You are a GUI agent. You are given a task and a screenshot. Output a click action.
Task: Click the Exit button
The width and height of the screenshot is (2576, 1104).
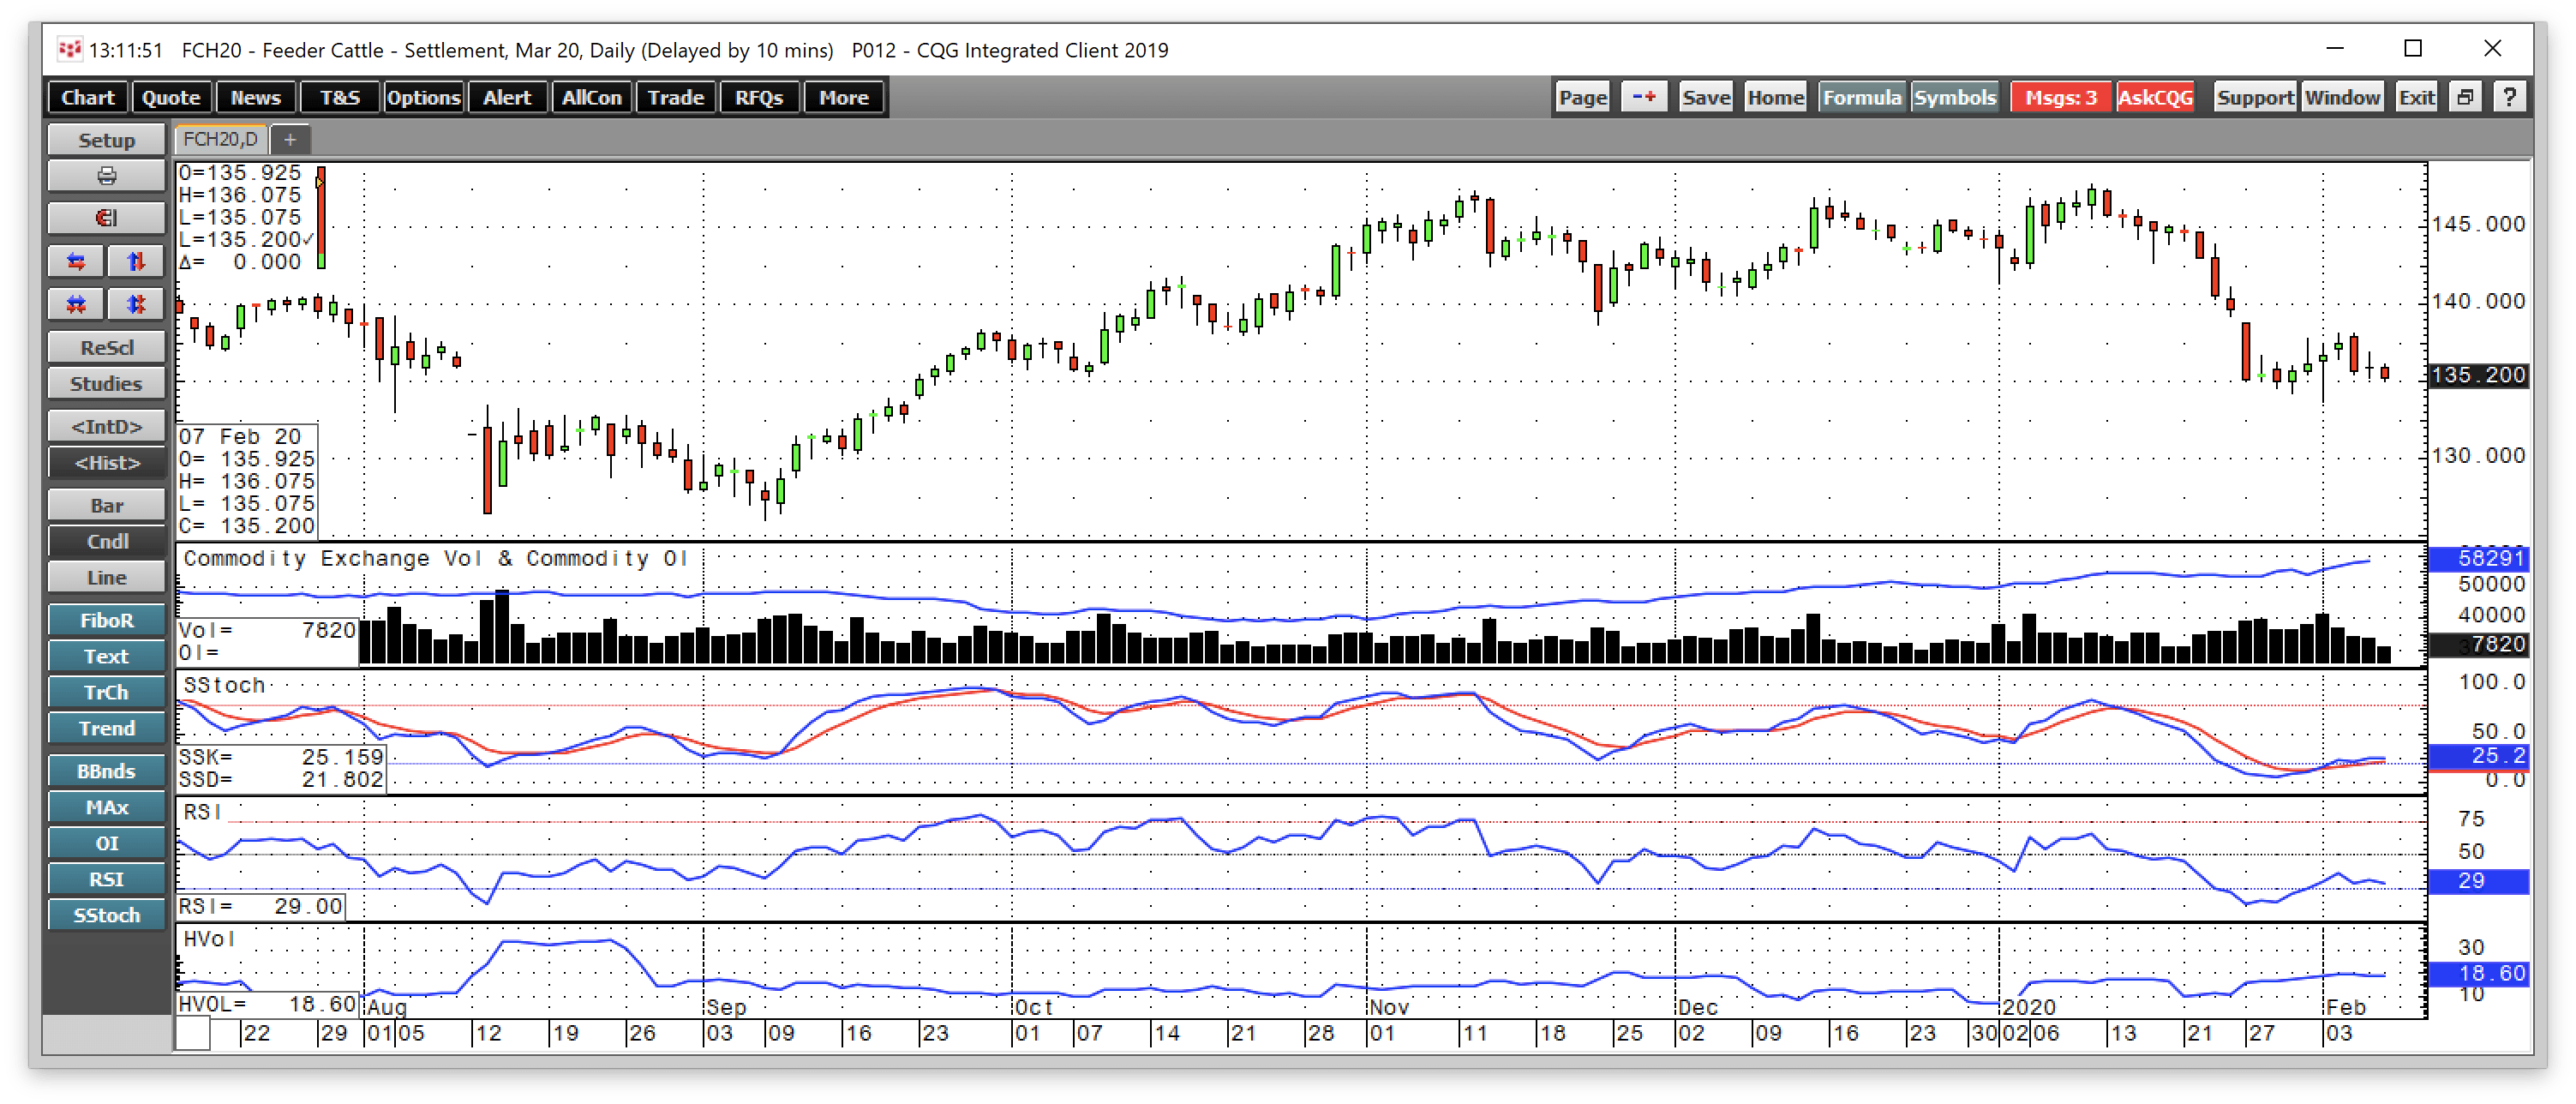coord(2416,97)
